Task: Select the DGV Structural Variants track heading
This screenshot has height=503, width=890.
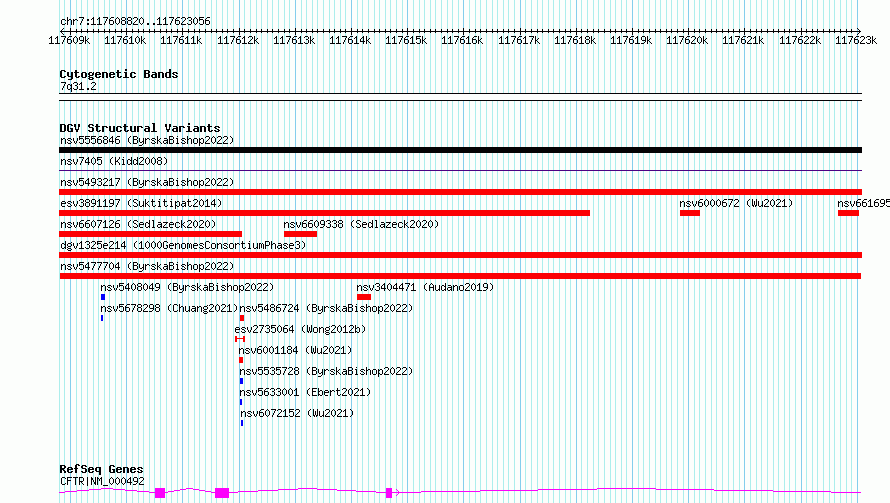Action: pyautogui.click(x=140, y=128)
